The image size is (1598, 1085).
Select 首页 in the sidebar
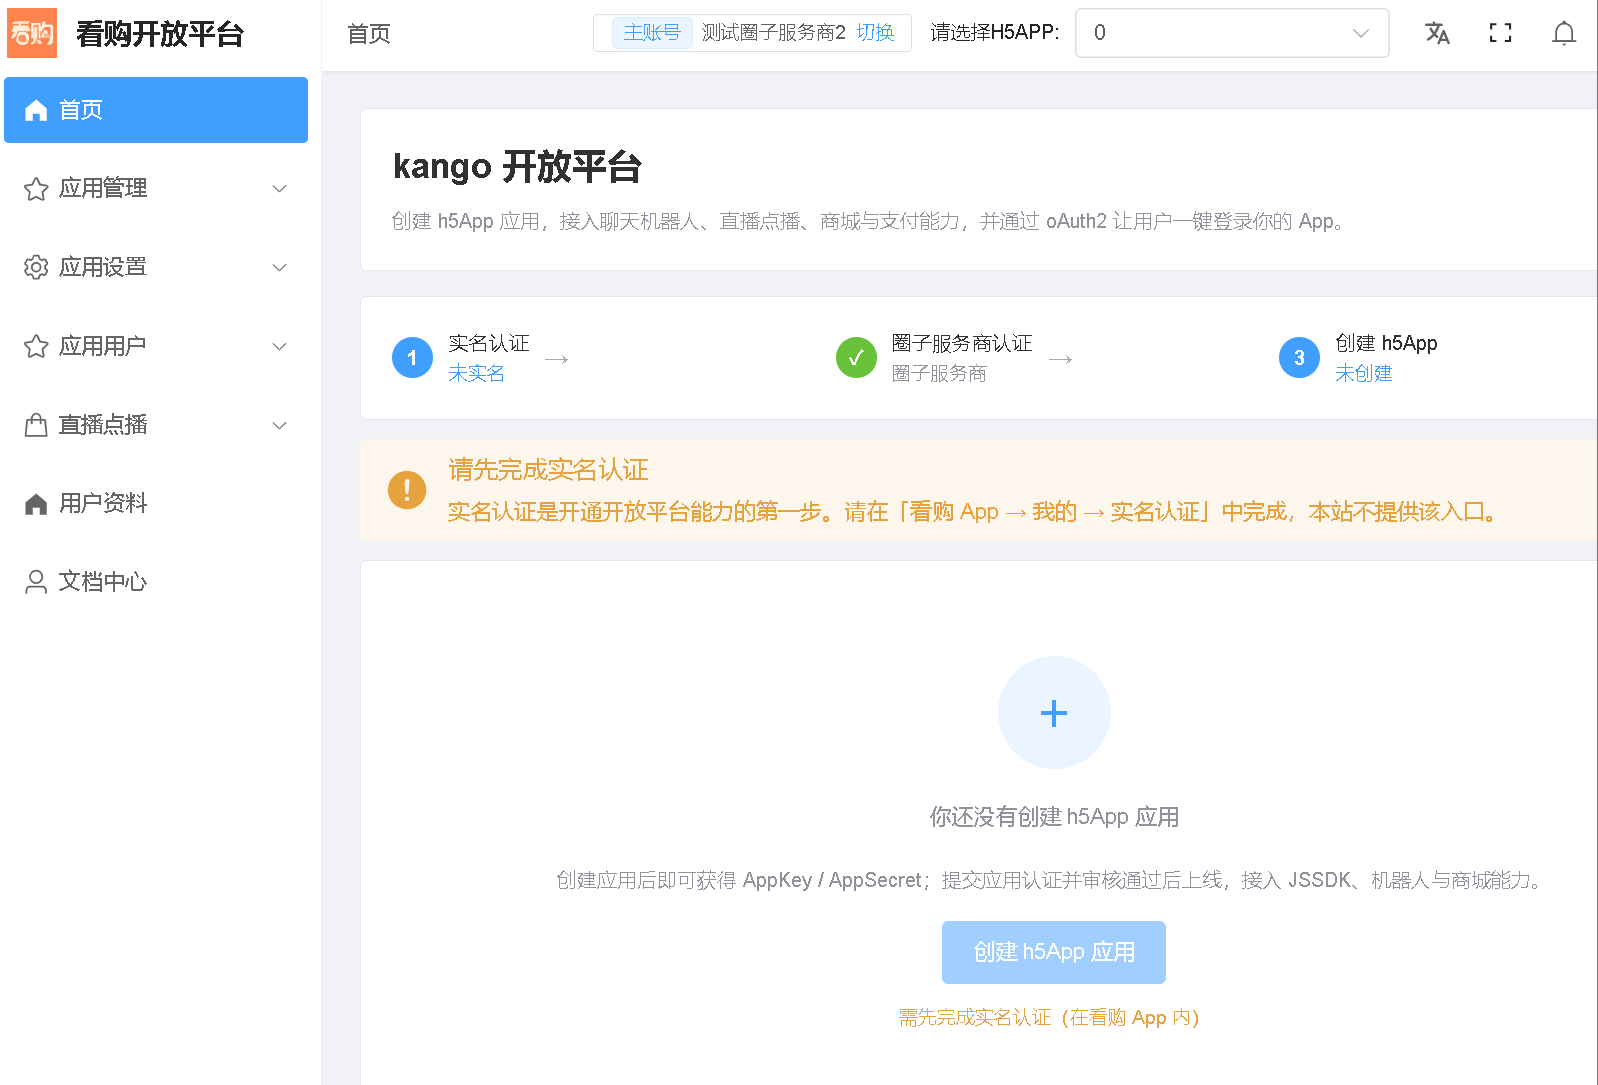tap(156, 110)
